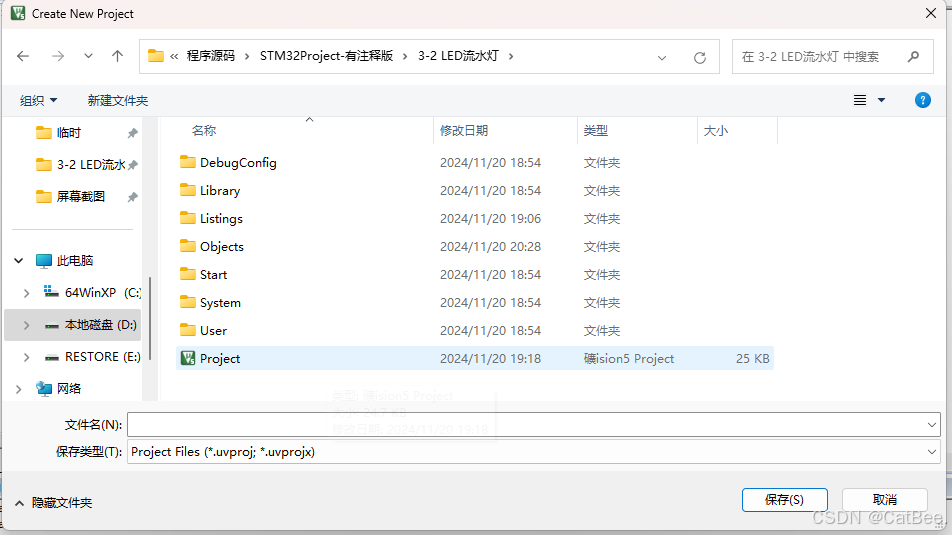Click the 3-2 LED流水 pin icon

(x=132, y=165)
